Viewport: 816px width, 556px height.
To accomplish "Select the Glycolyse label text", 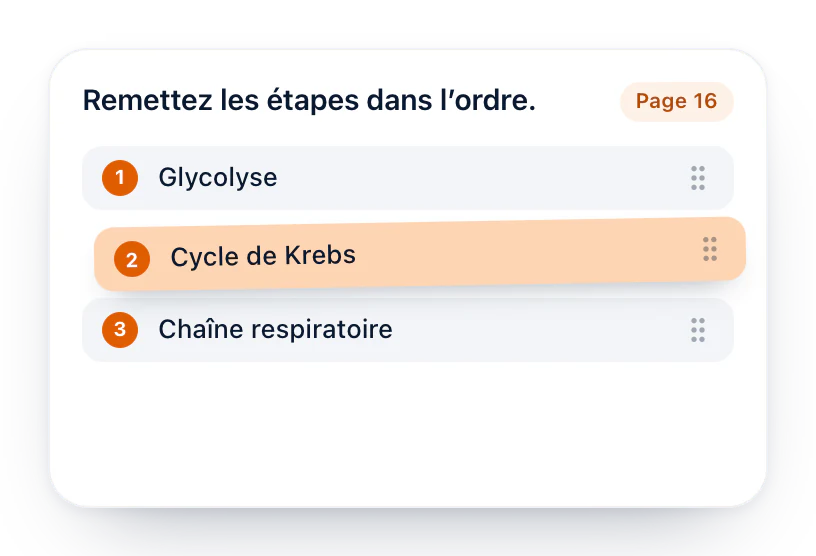I will 218,178.
